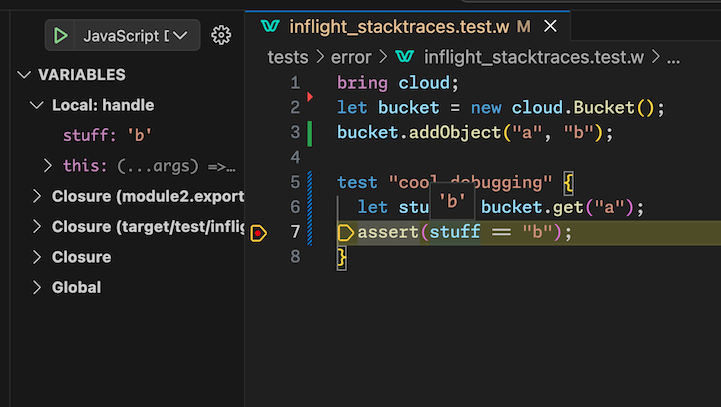This screenshot has height=407, width=721.
Task: Open the JavaScript debug configuration dropdown
Action: click(x=180, y=36)
